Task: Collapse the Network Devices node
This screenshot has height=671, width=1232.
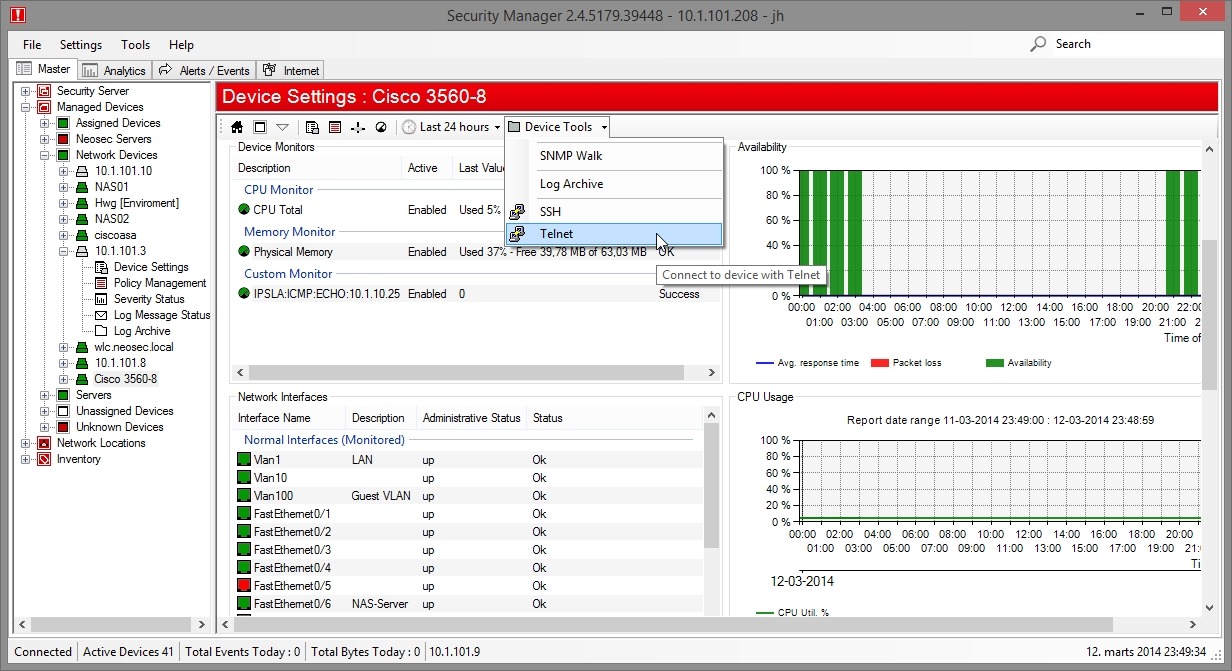Action: [45, 155]
